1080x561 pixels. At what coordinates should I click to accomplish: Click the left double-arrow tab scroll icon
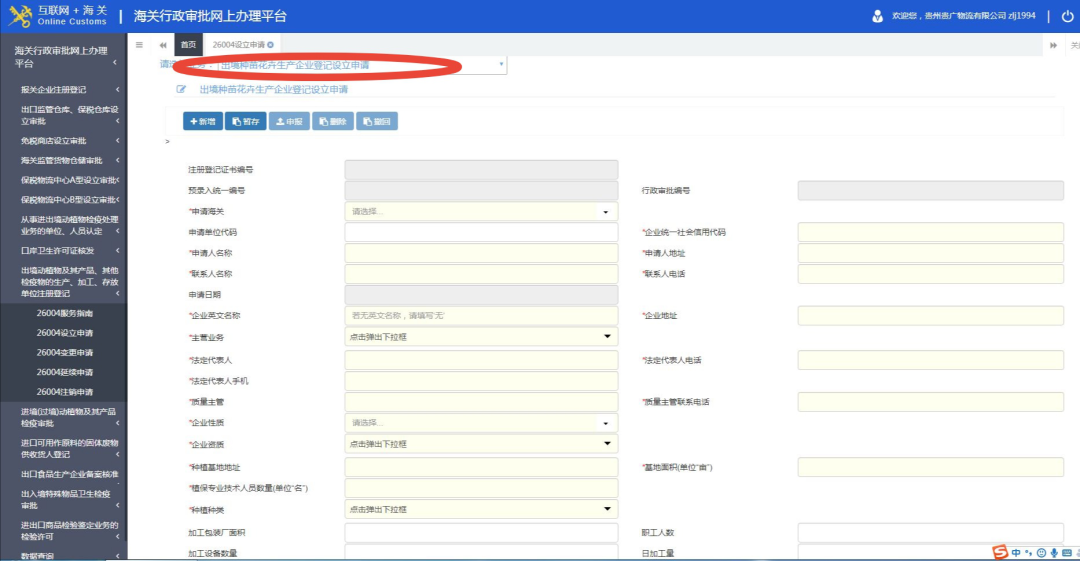click(x=162, y=45)
